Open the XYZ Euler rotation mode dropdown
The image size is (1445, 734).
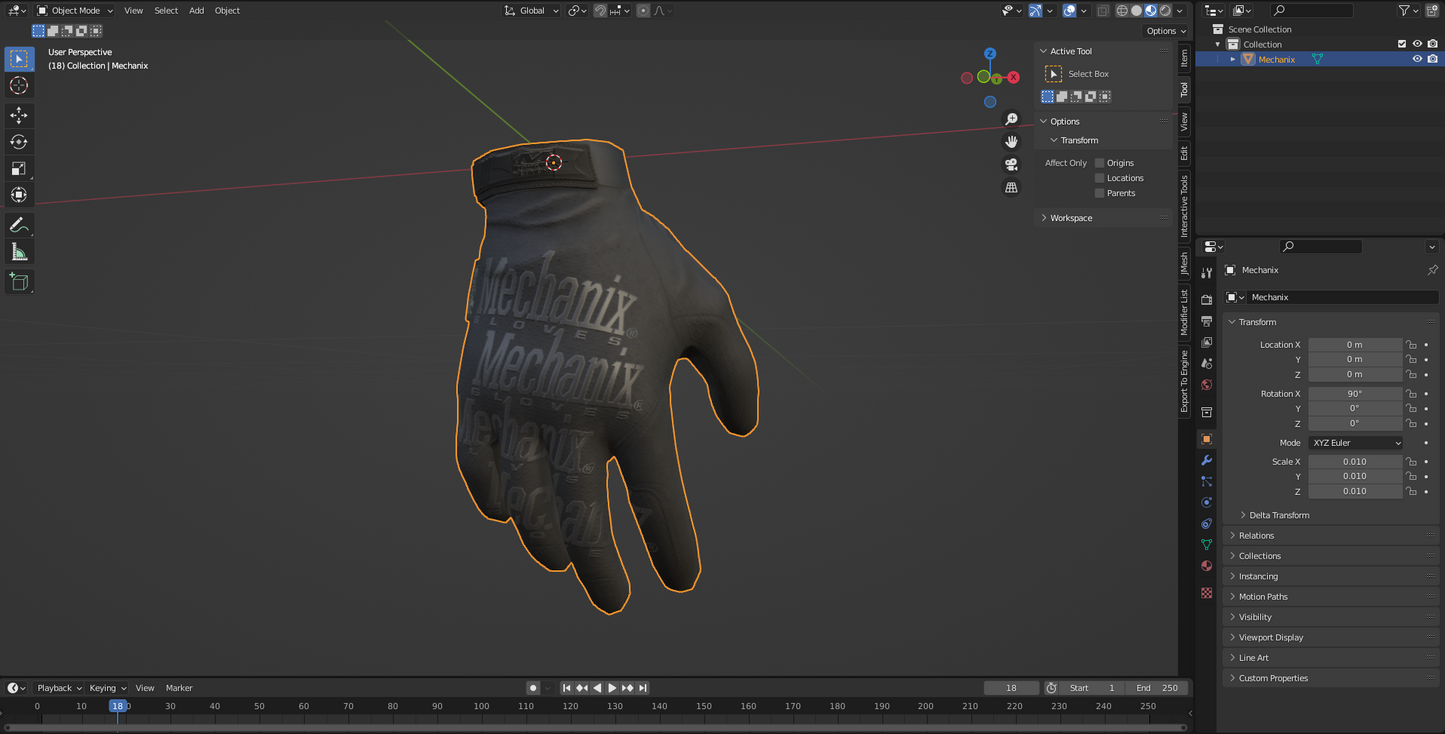(x=1355, y=443)
